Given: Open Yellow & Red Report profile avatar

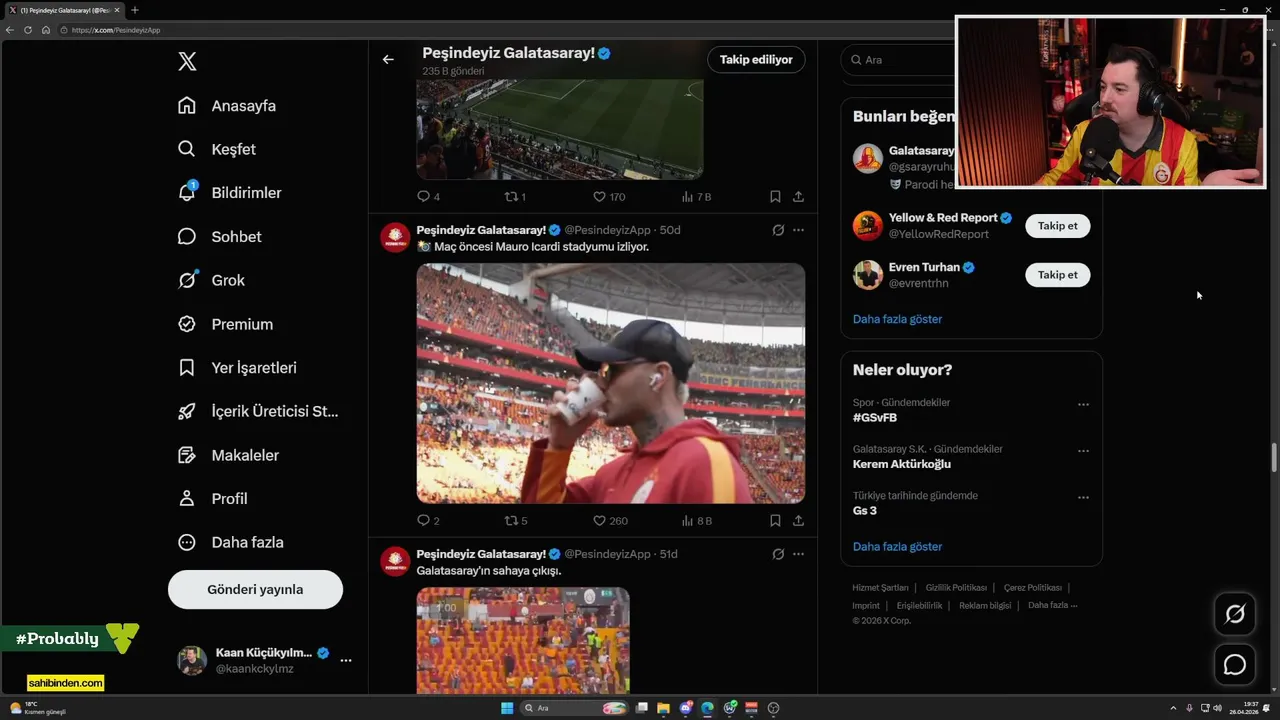Looking at the screenshot, I should (868, 226).
